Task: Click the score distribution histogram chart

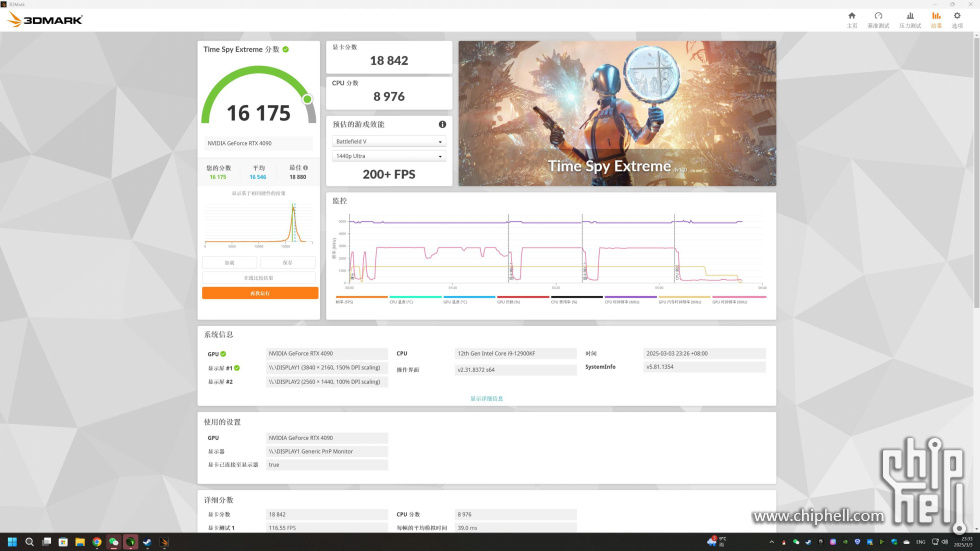Action: tap(259, 224)
